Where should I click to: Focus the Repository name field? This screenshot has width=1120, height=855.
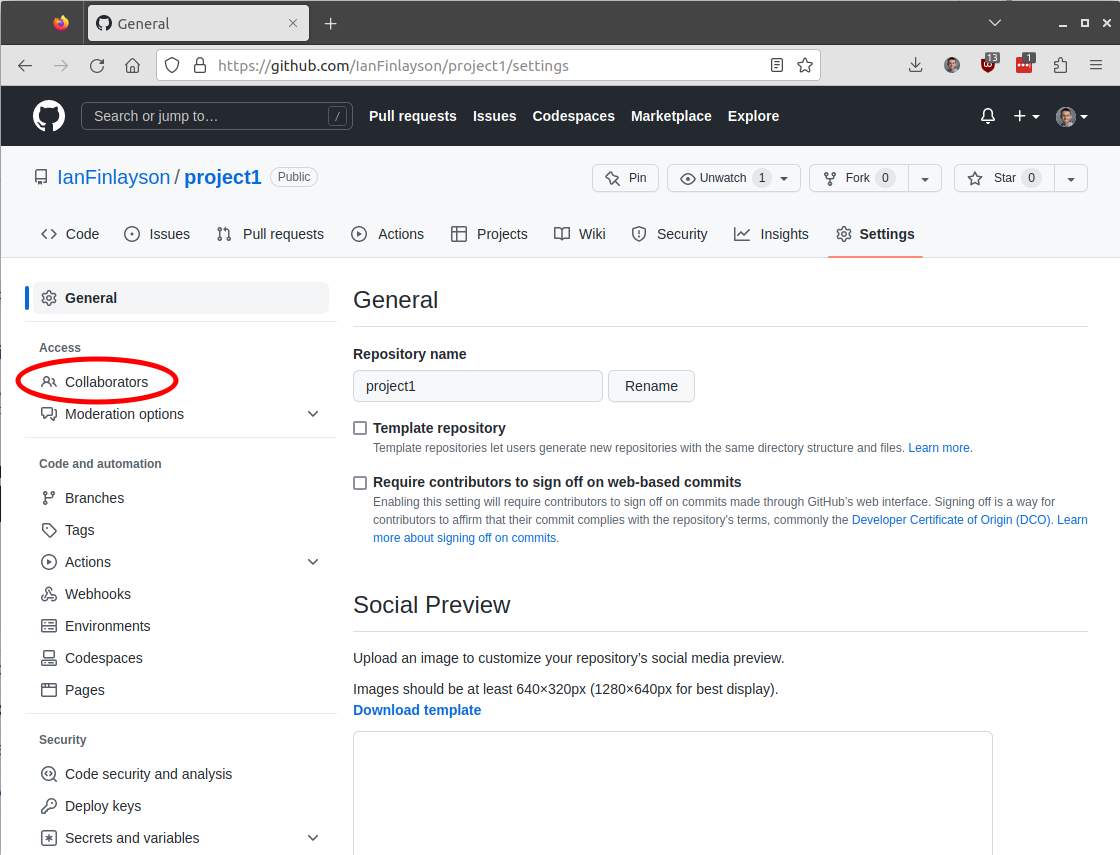478,386
